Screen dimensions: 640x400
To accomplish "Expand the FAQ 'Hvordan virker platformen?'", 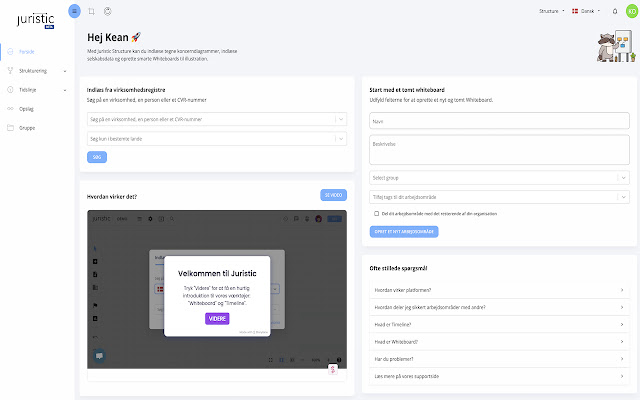I will coord(499,290).
